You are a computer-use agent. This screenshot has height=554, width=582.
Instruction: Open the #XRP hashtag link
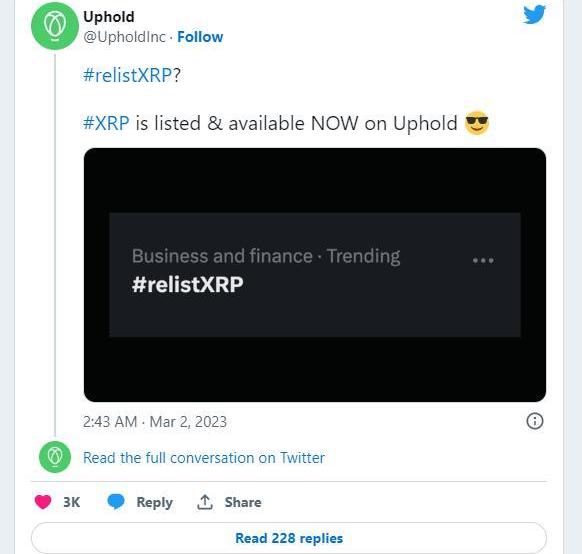106,123
